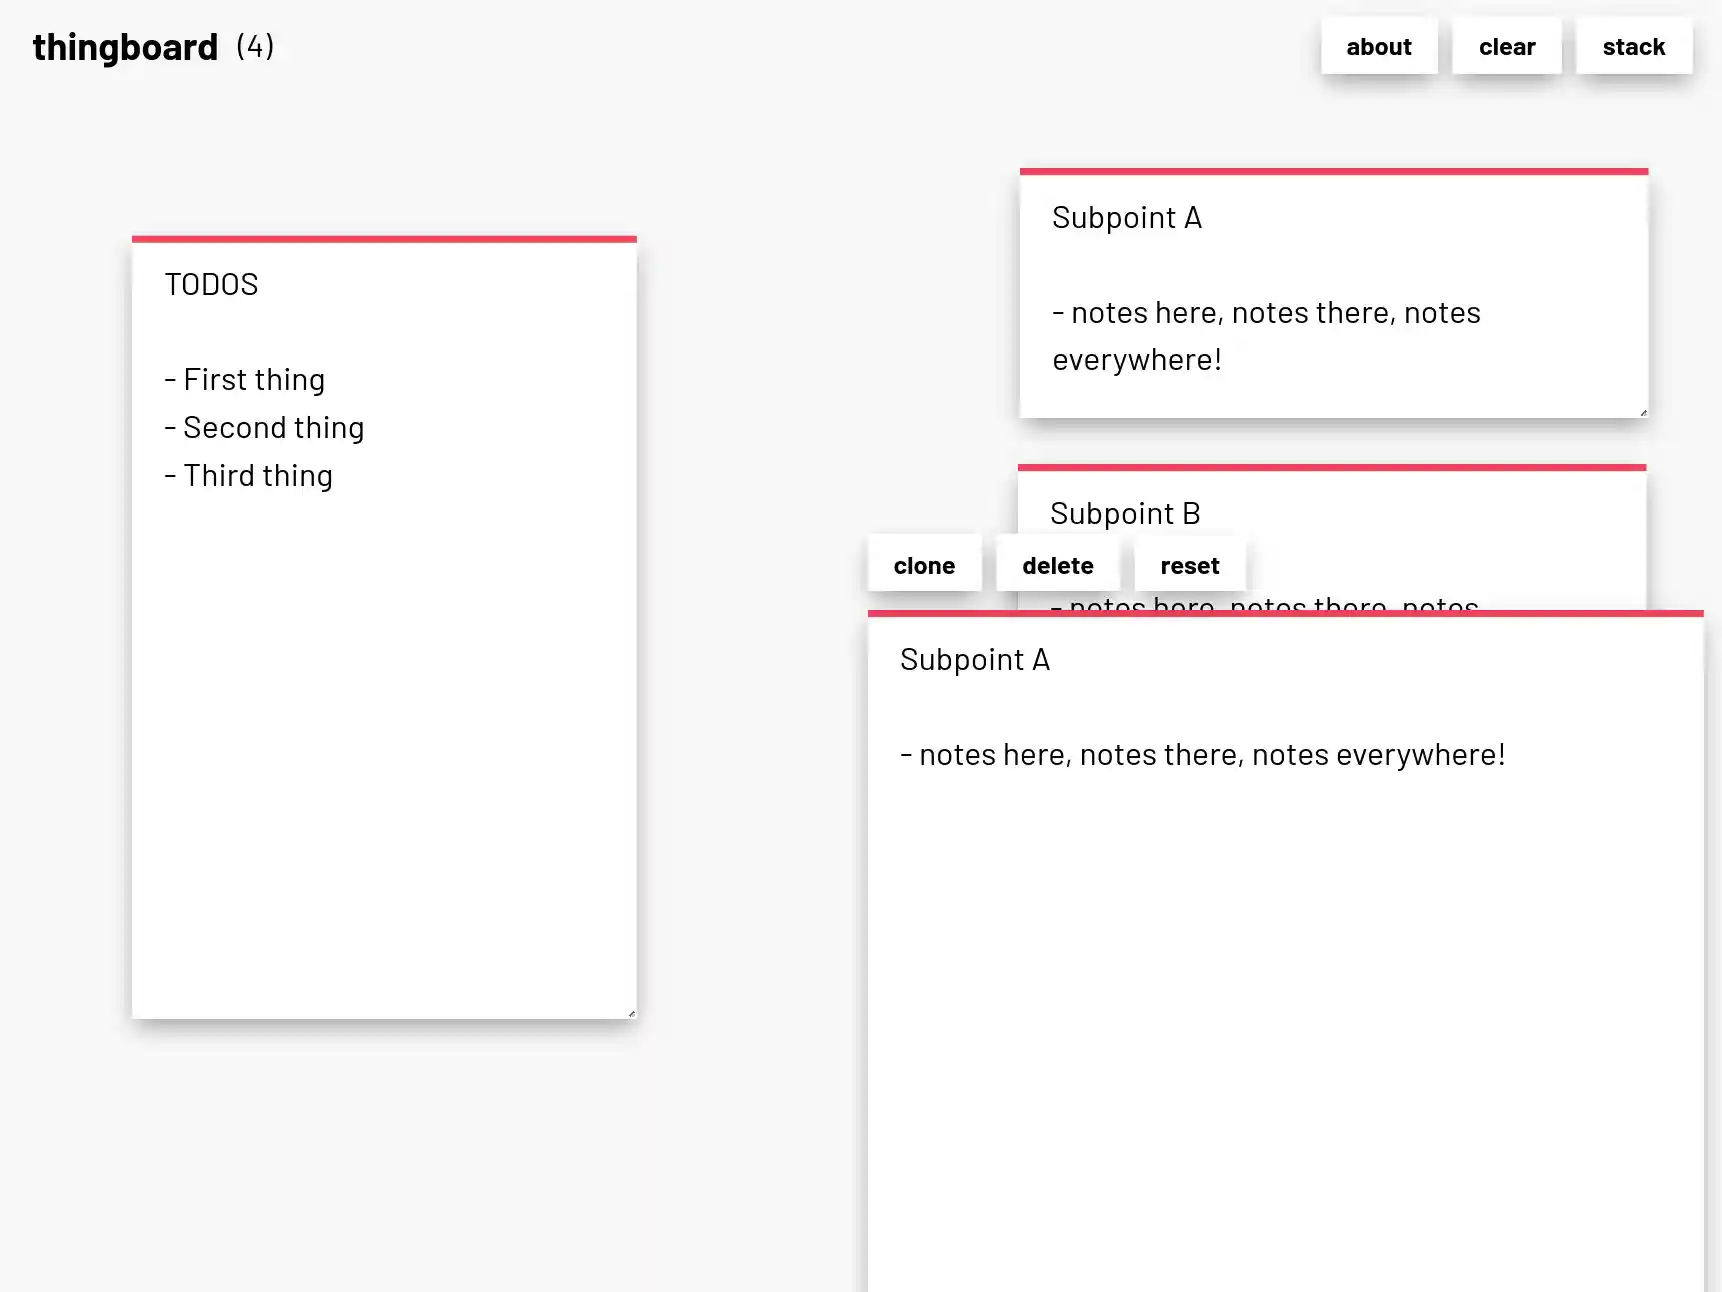Click the resize grip on the TODOS note
This screenshot has height=1292, width=1722.
[631, 1012]
